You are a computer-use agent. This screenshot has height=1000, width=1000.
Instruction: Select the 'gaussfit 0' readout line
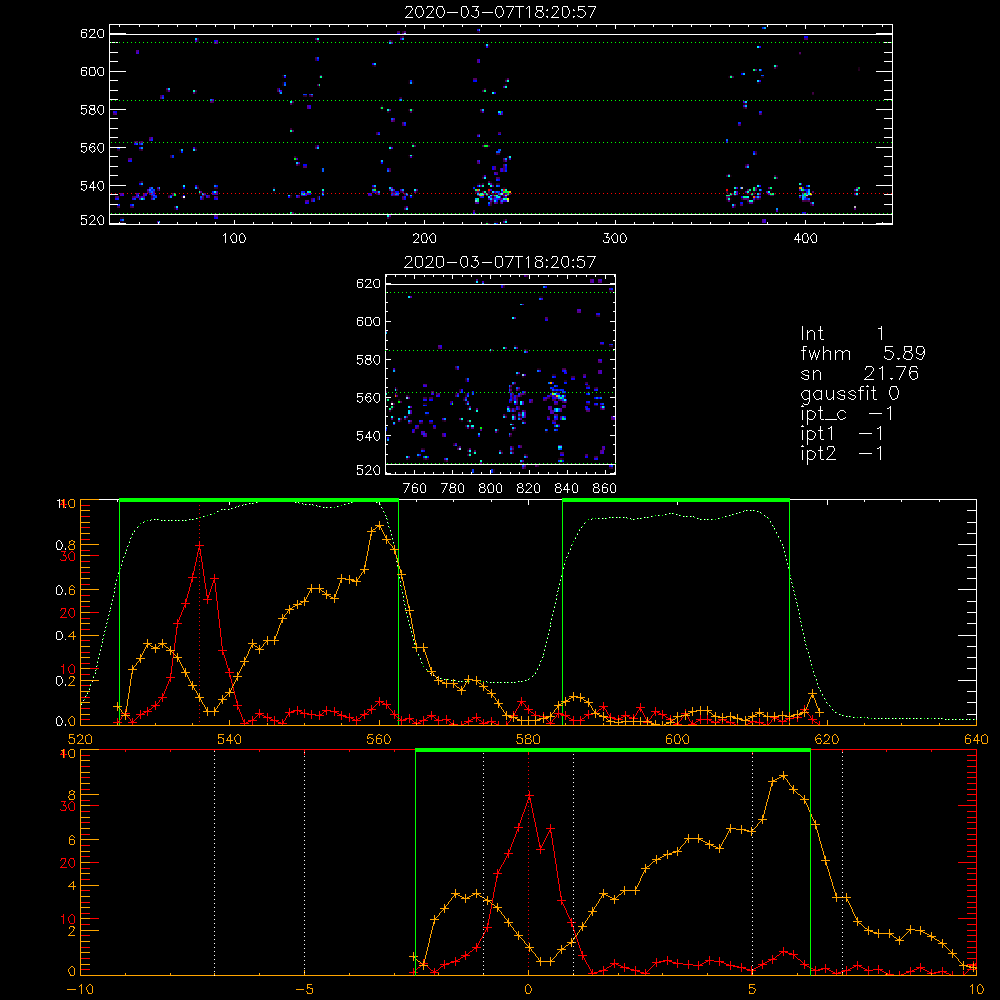850,393
